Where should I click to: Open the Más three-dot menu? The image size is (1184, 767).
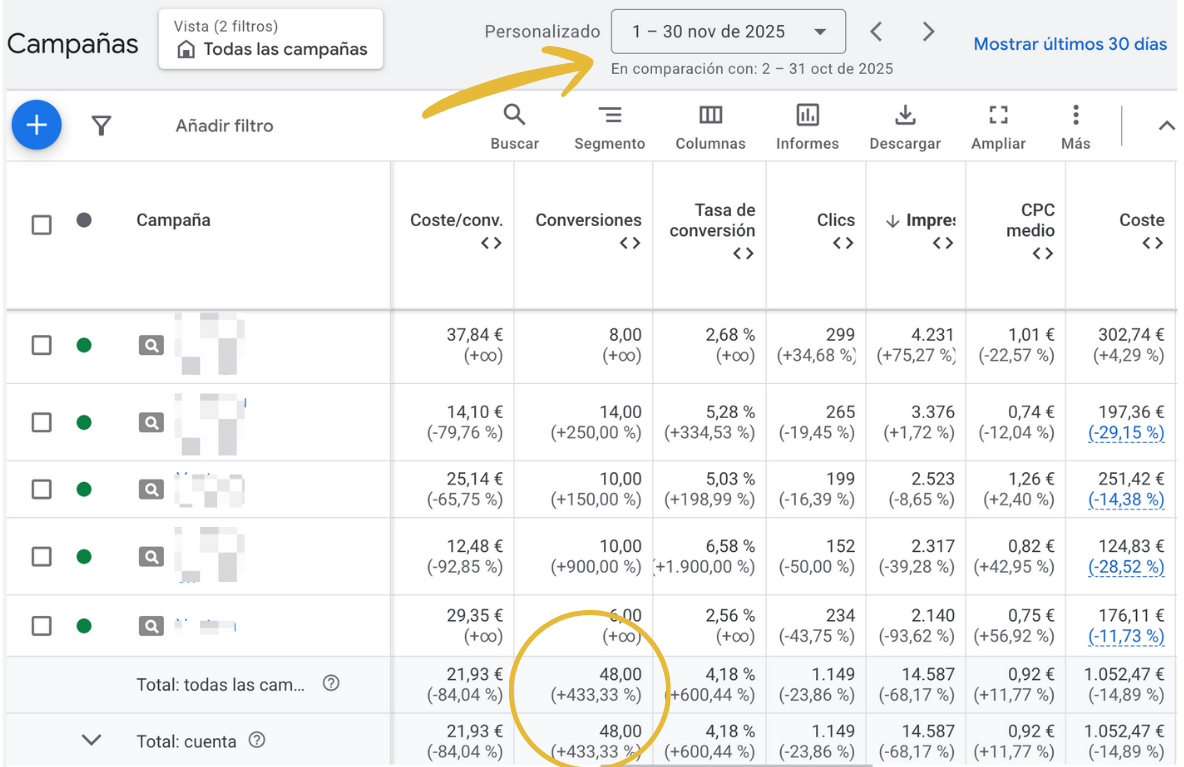1075,115
